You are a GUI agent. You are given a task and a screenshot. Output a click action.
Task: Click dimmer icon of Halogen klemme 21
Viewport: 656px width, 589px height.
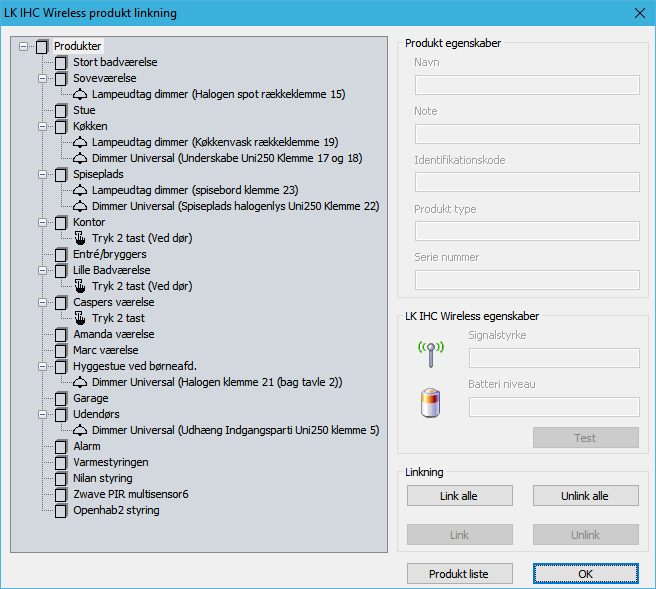click(80, 383)
